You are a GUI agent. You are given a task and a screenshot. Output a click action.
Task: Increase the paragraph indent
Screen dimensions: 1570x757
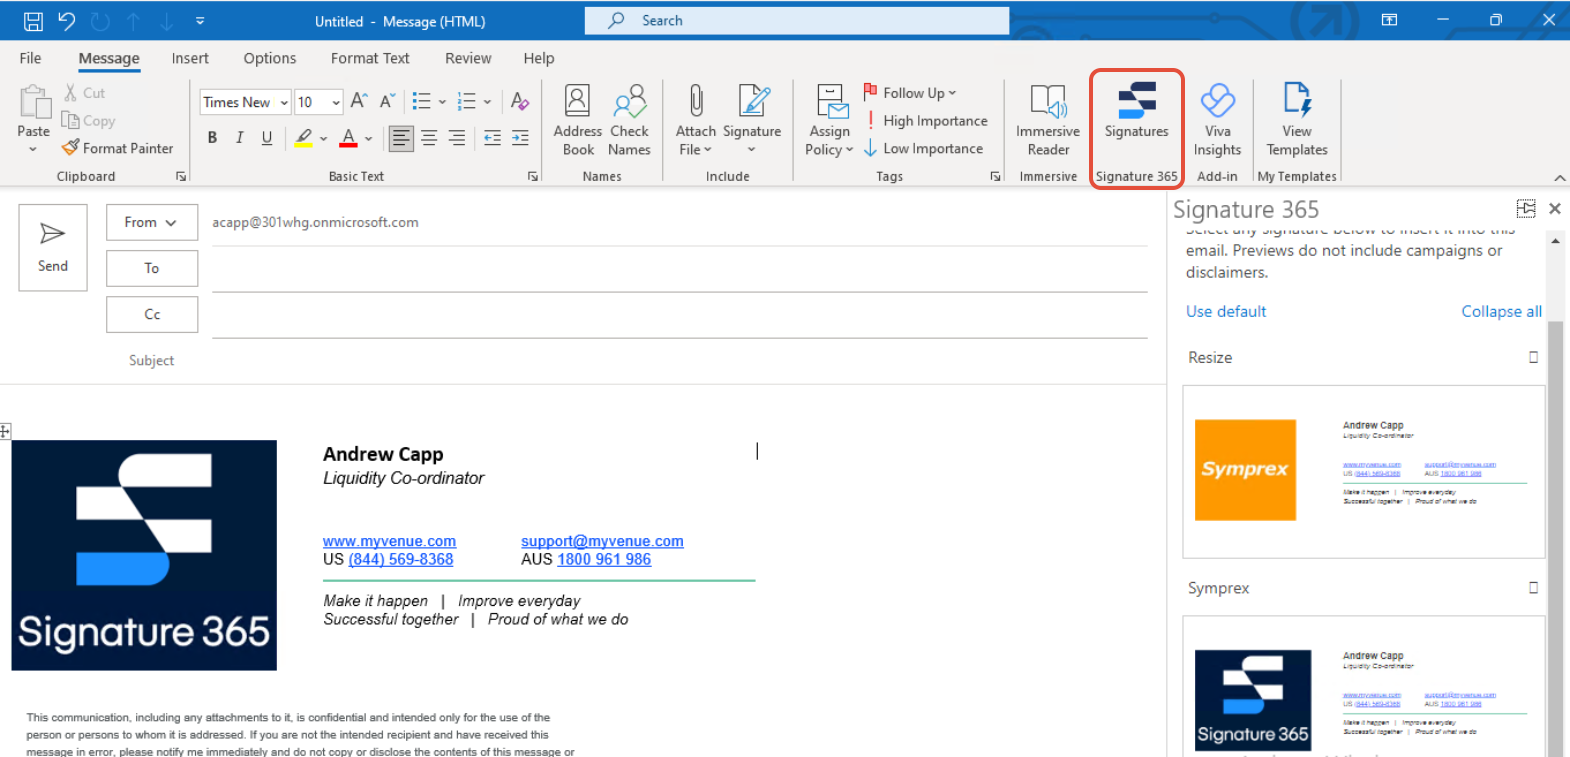[x=521, y=138]
